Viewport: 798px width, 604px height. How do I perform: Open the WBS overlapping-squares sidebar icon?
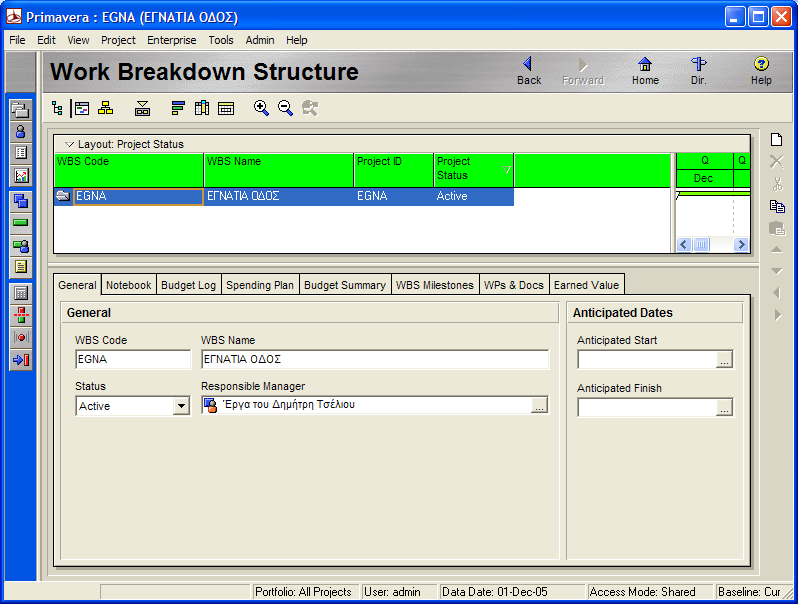[x=21, y=200]
